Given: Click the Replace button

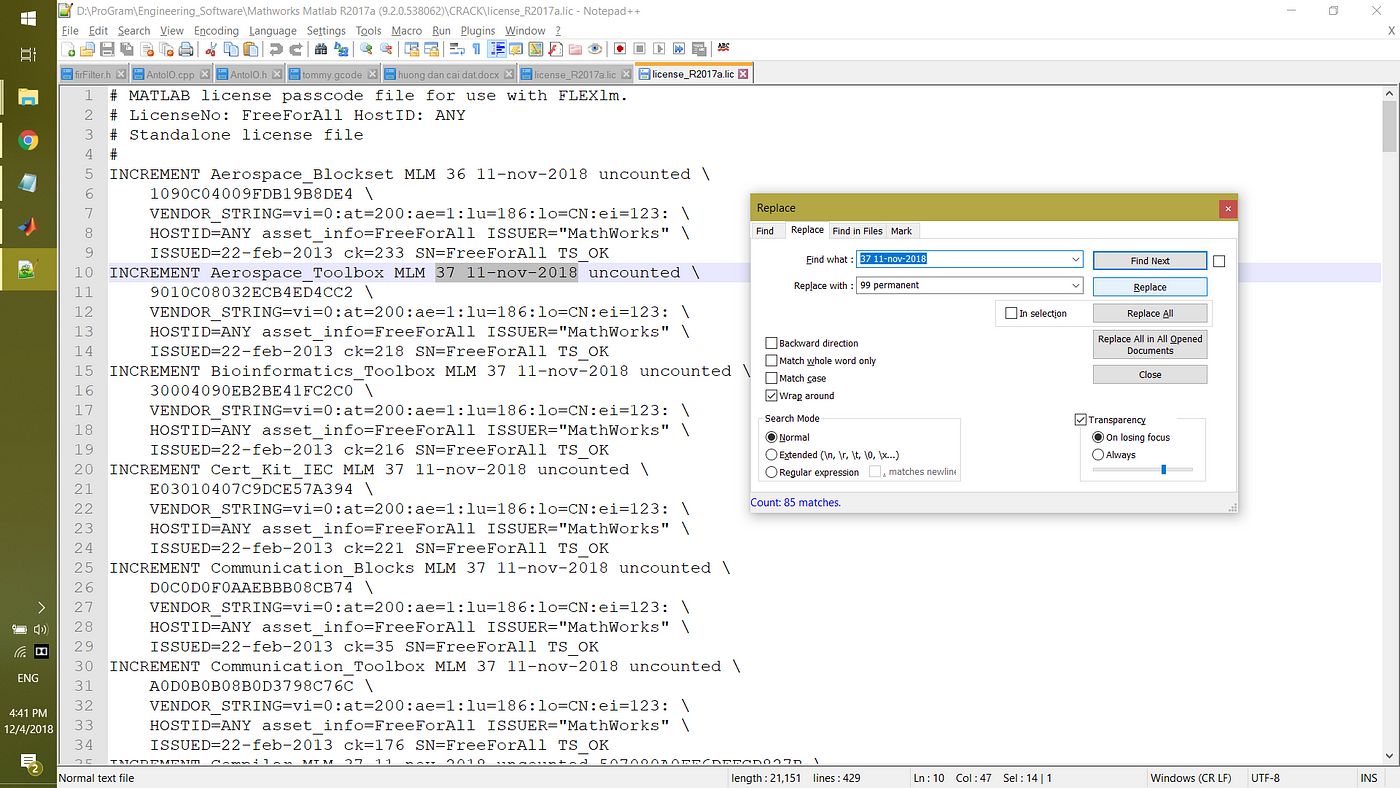Looking at the screenshot, I should 1150,287.
